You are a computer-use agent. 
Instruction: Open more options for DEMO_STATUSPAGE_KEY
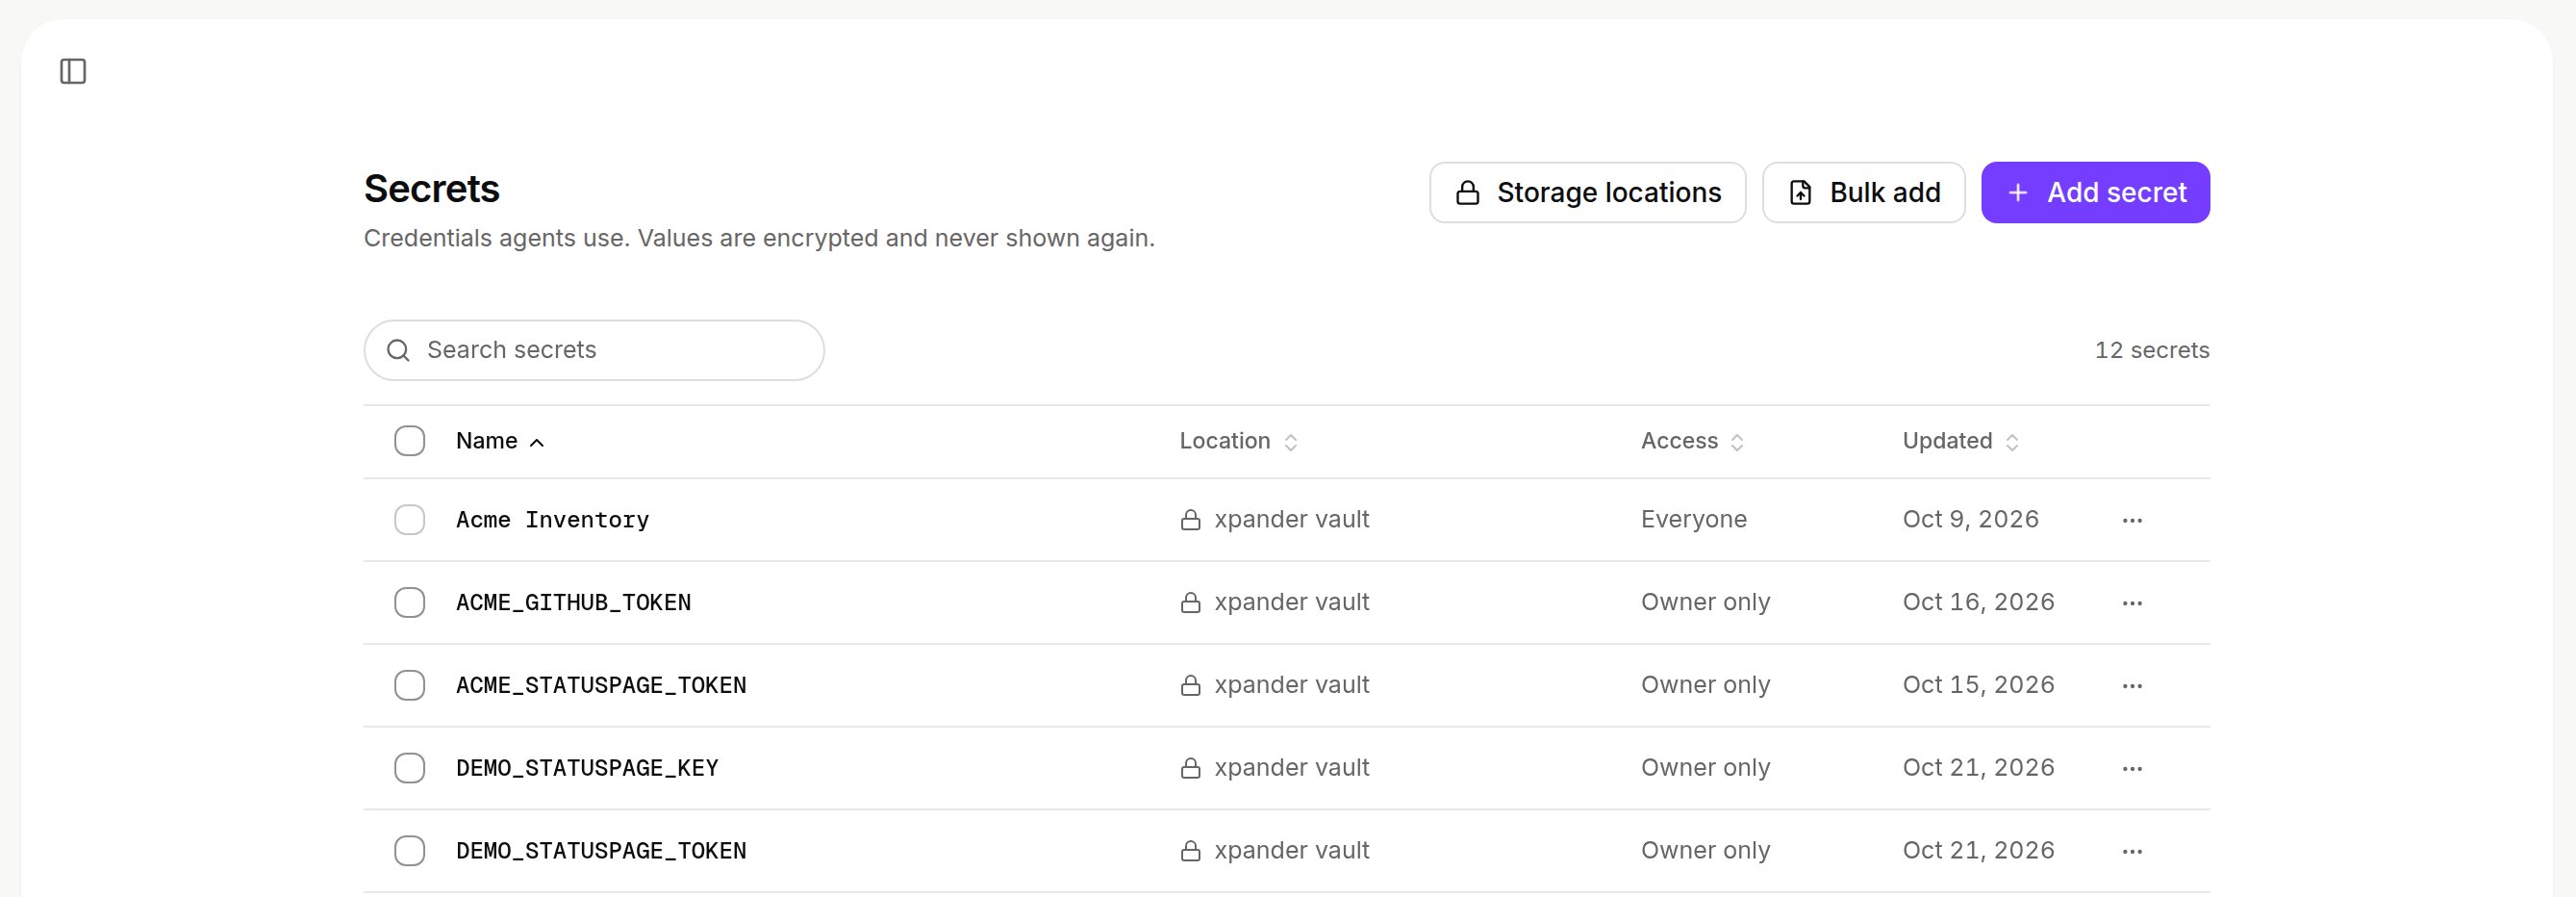pos(2132,769)
